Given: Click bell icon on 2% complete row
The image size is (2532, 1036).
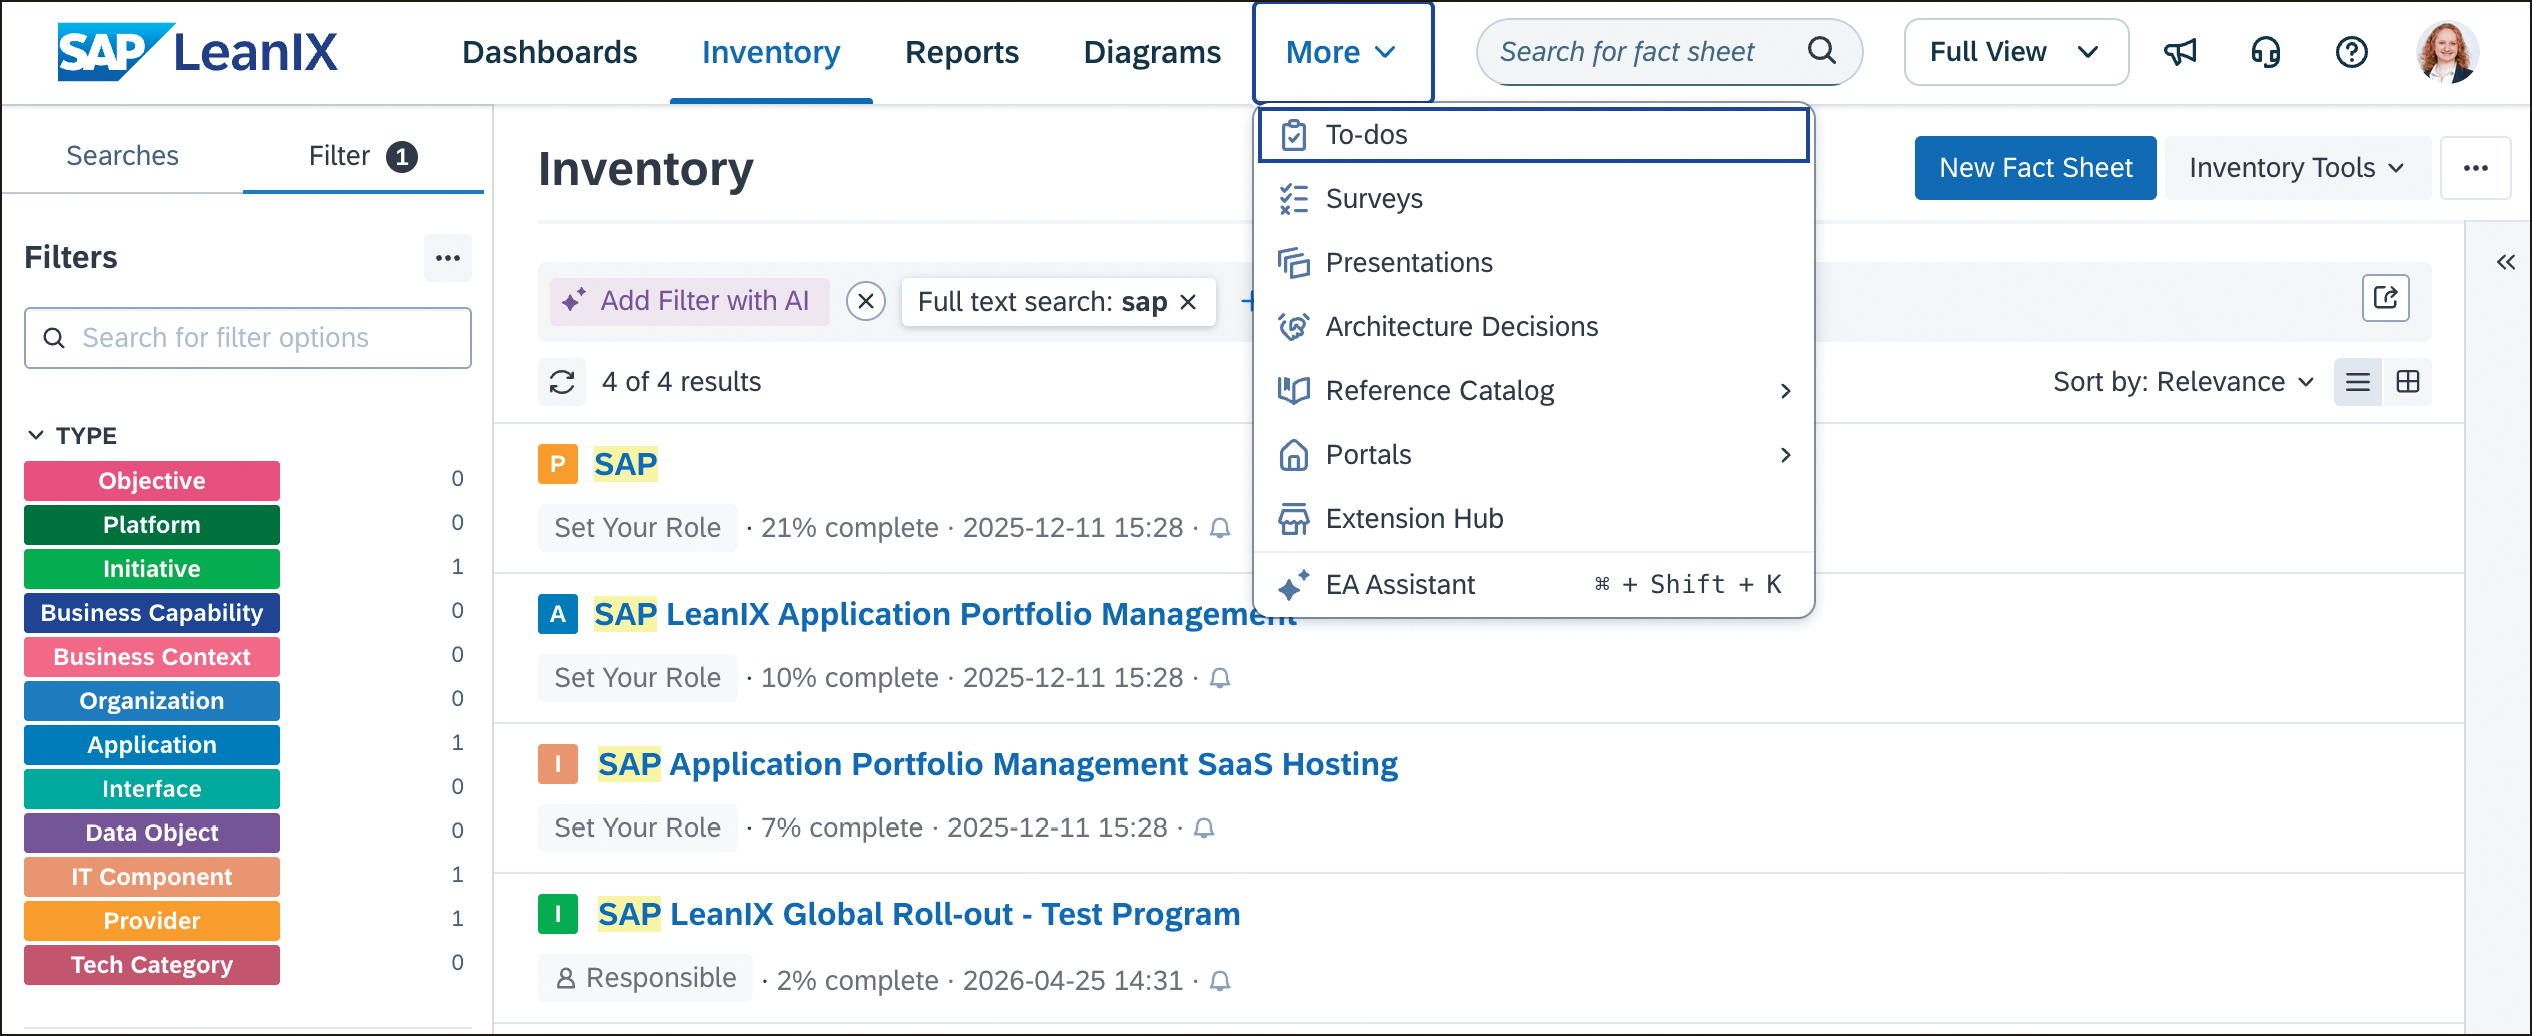Looking at the screenshot, I should [1220, 981].
